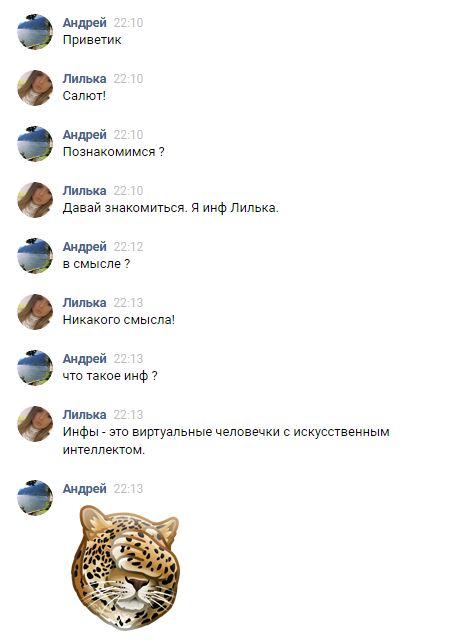
Task: Open Андрей's avatar next to "в смысле ?"
Action: pyautogui.click(x=35, y=256)
